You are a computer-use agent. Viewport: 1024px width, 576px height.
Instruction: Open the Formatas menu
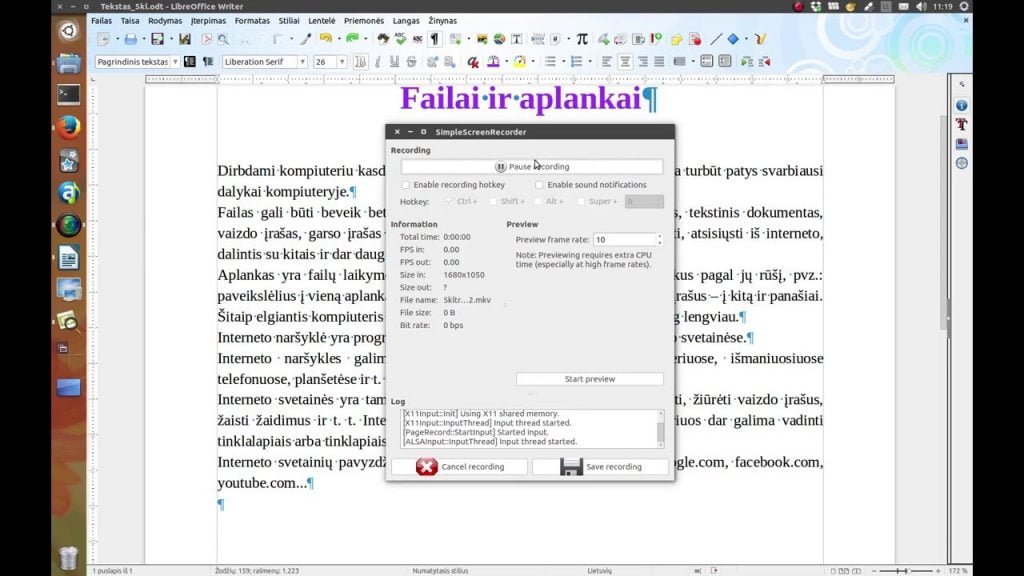tap(252, 21)
